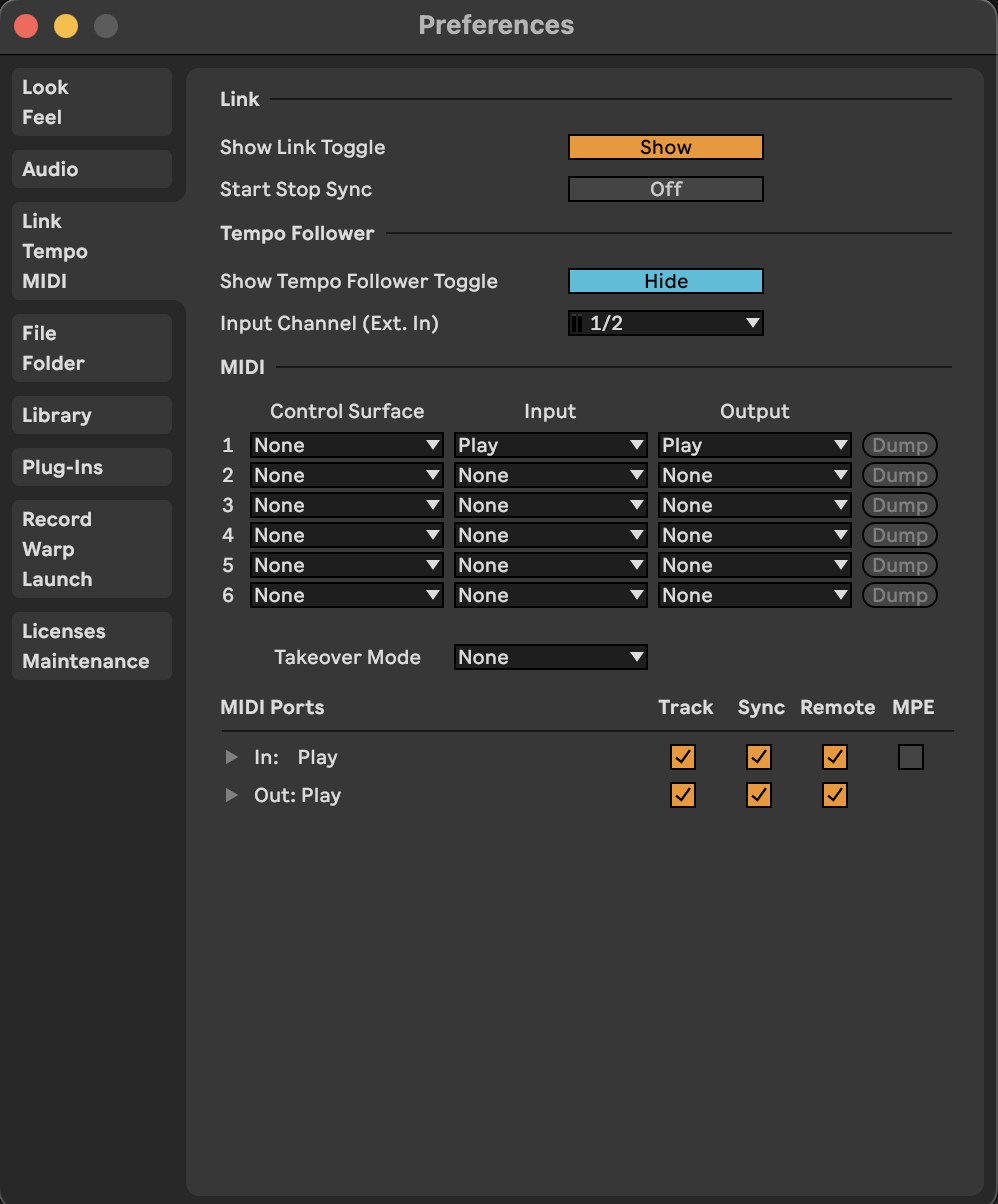998x1204 pixels.
Task: Open the Input Channel (Ext. In) dropdown
Action: point(665,323)
